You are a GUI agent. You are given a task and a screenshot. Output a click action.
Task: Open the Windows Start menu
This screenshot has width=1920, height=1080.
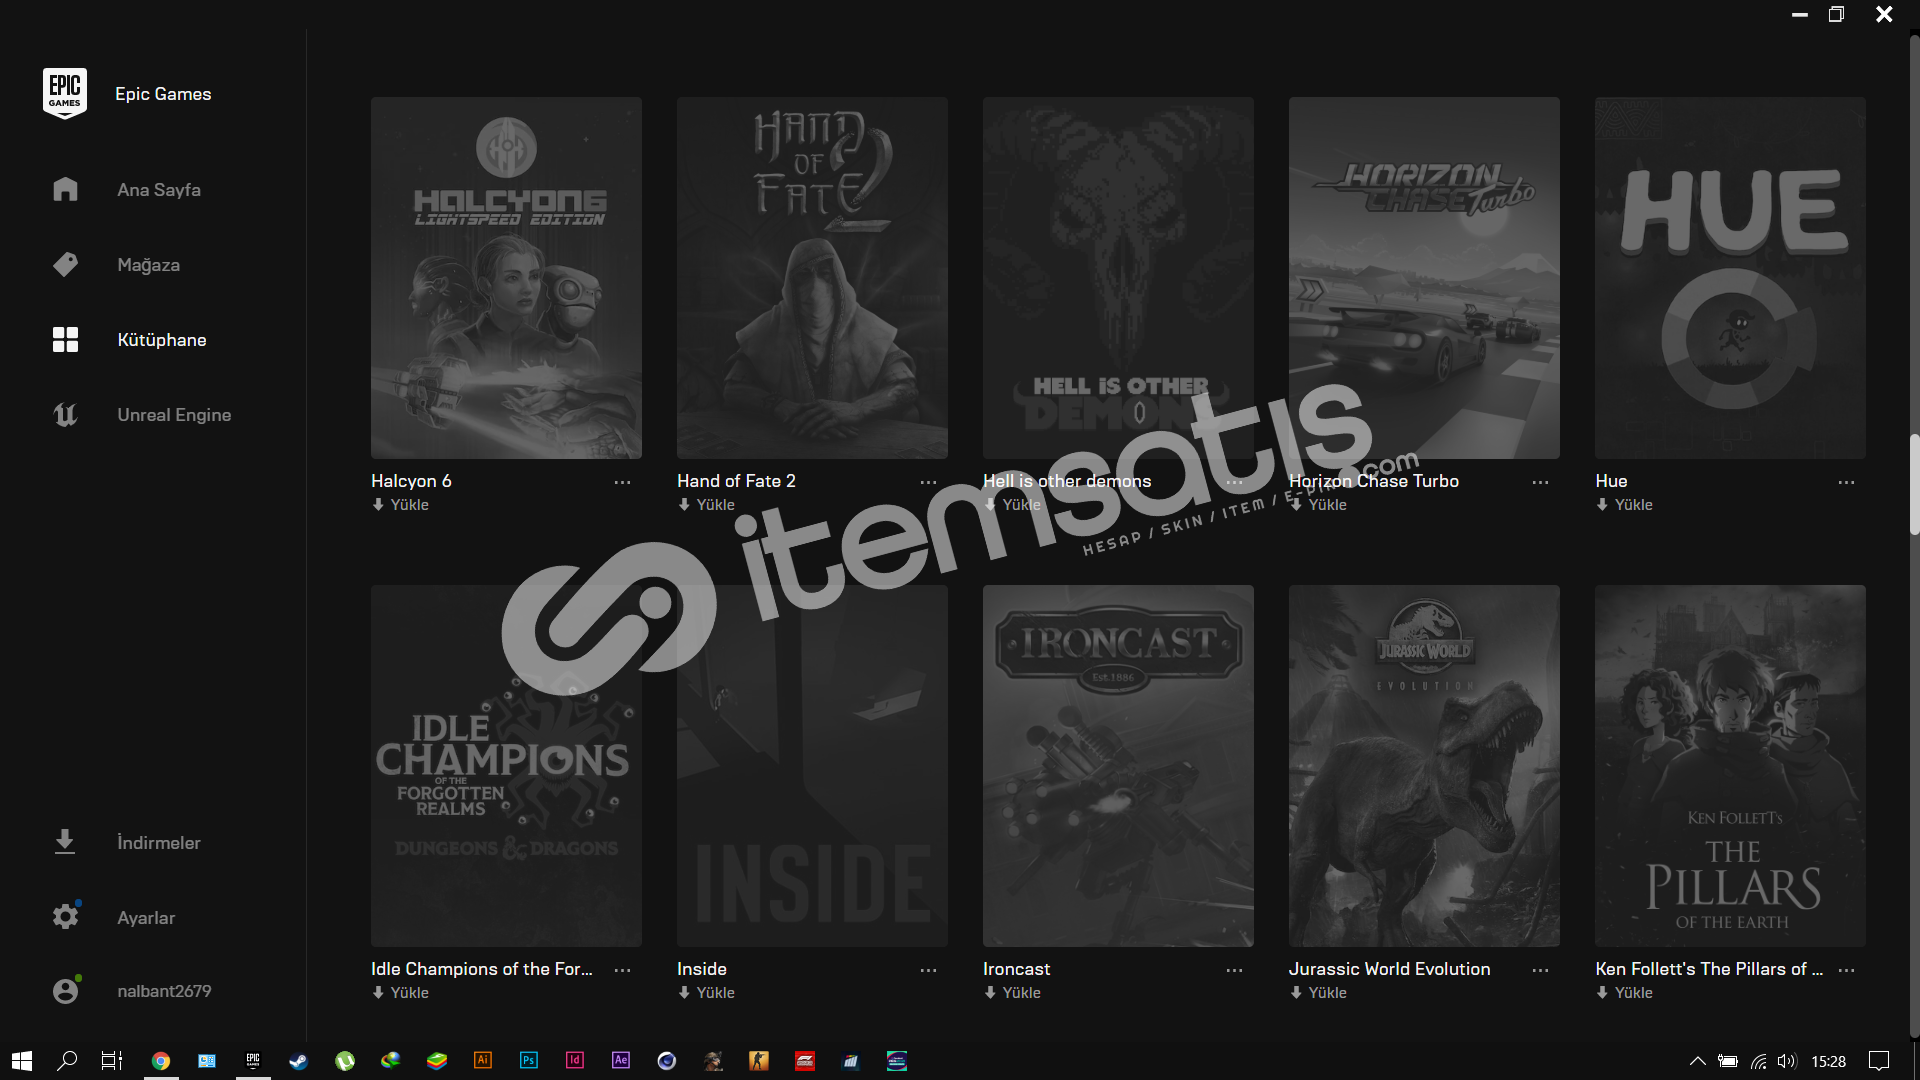(22, 1061)
